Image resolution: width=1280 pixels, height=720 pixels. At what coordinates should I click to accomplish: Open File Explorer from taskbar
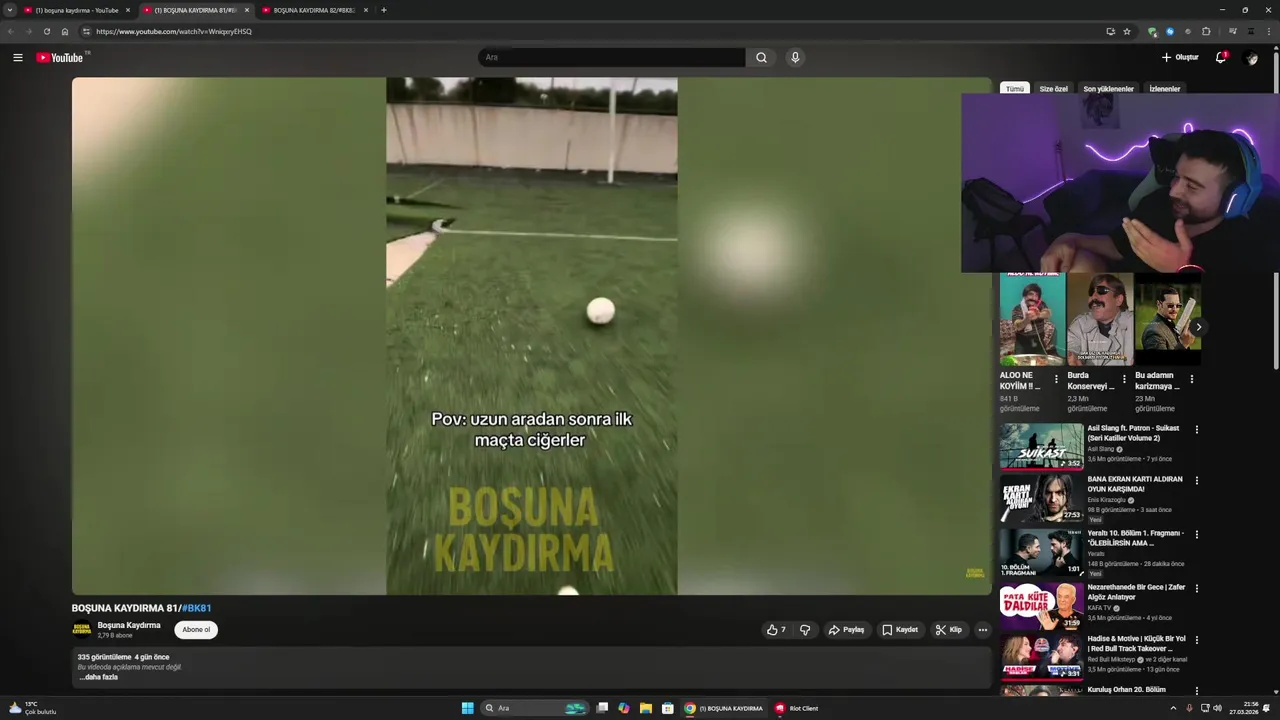tap(646, 708)
